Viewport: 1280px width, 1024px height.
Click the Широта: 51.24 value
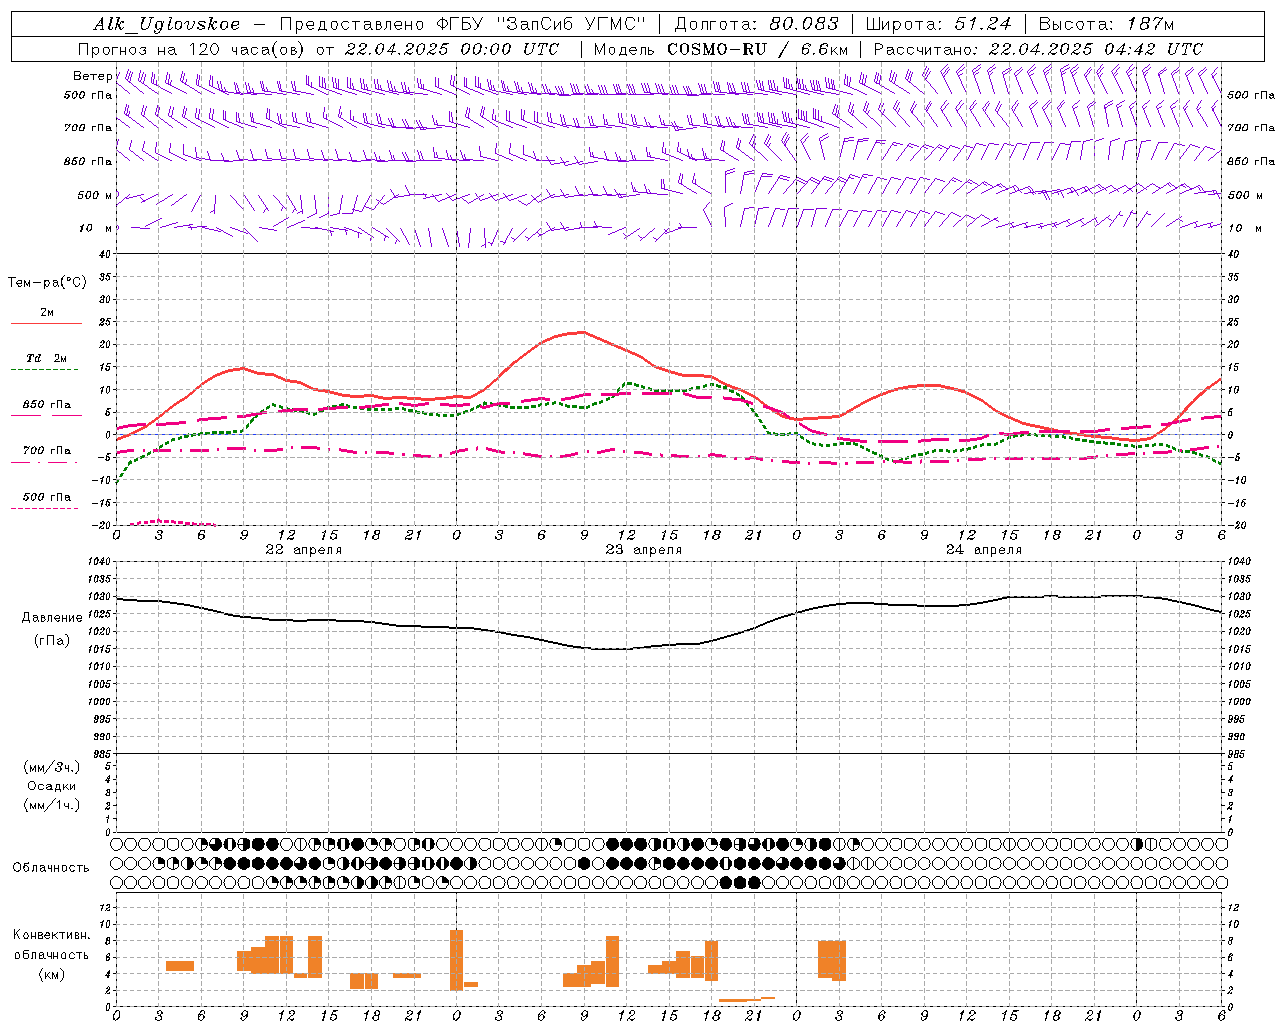(938, 25)
